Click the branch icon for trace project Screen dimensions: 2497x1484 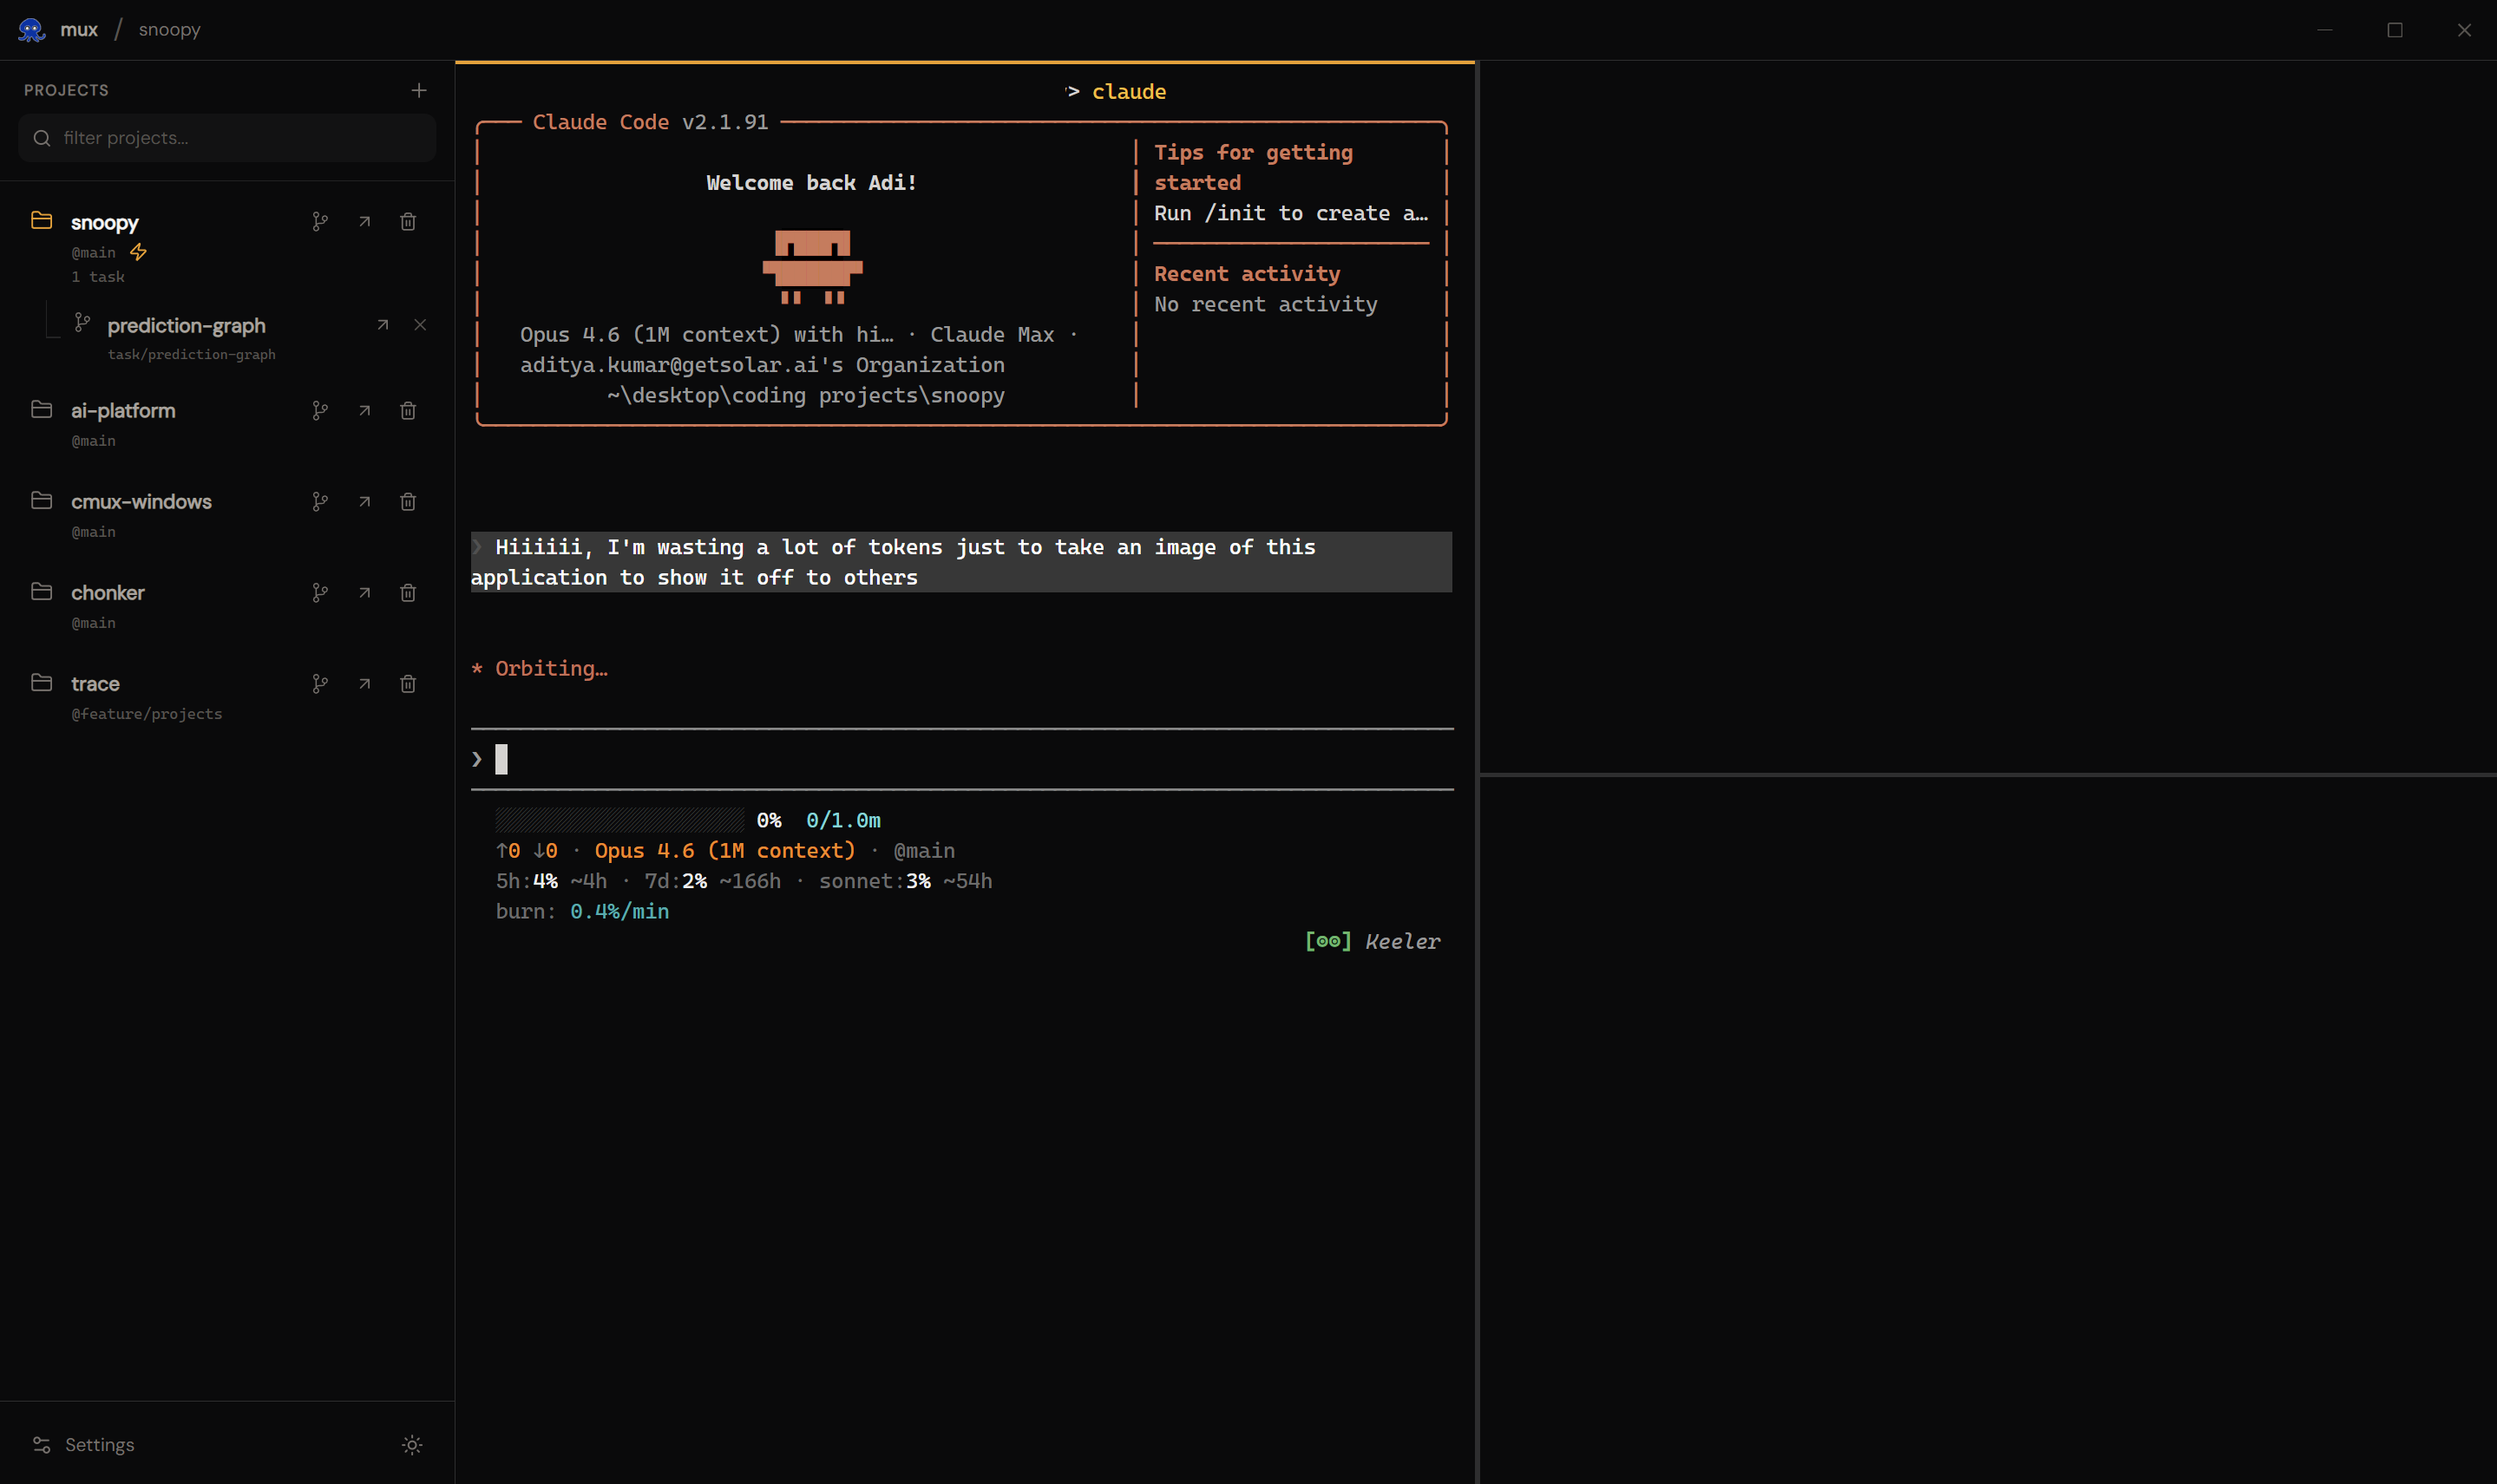click(x=320, y=684)
